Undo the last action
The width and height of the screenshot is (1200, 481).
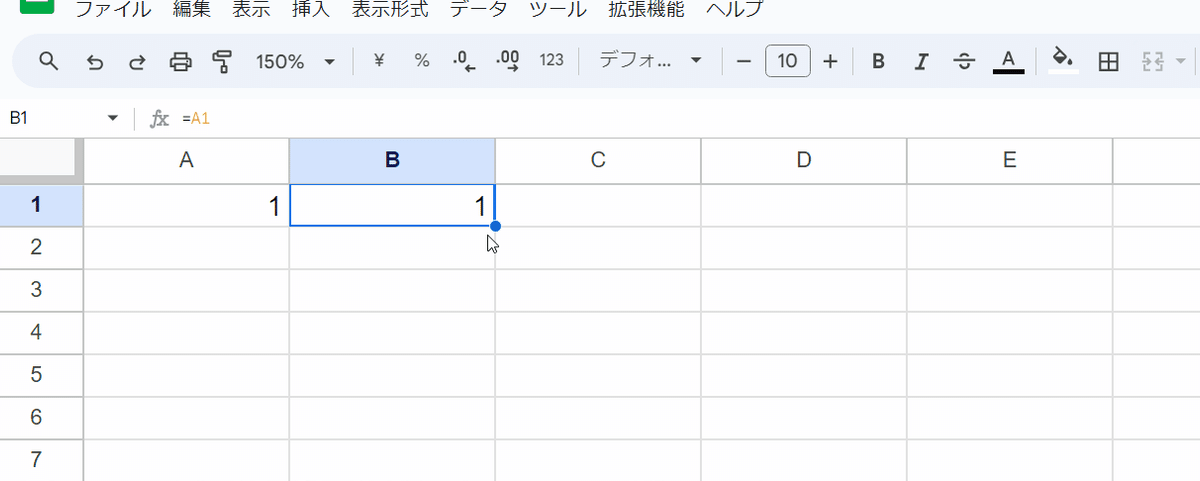[x=95, y=62]
